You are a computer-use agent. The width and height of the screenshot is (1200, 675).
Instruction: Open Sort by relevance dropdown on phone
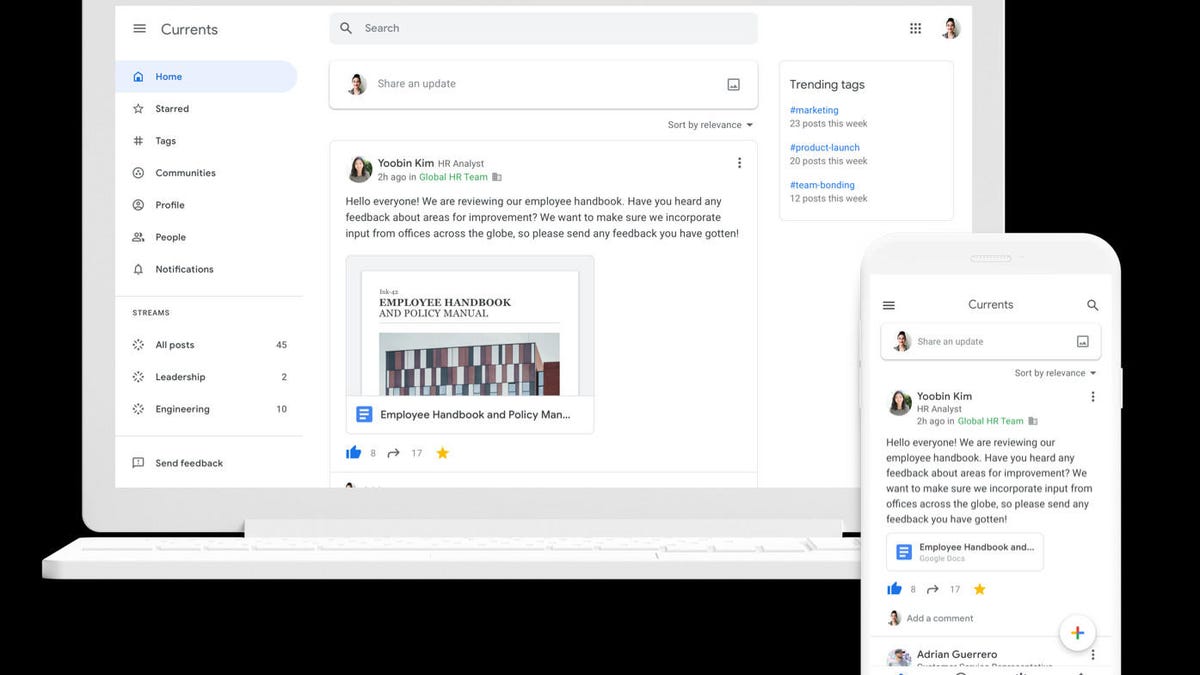click(x=1055, y=373)
